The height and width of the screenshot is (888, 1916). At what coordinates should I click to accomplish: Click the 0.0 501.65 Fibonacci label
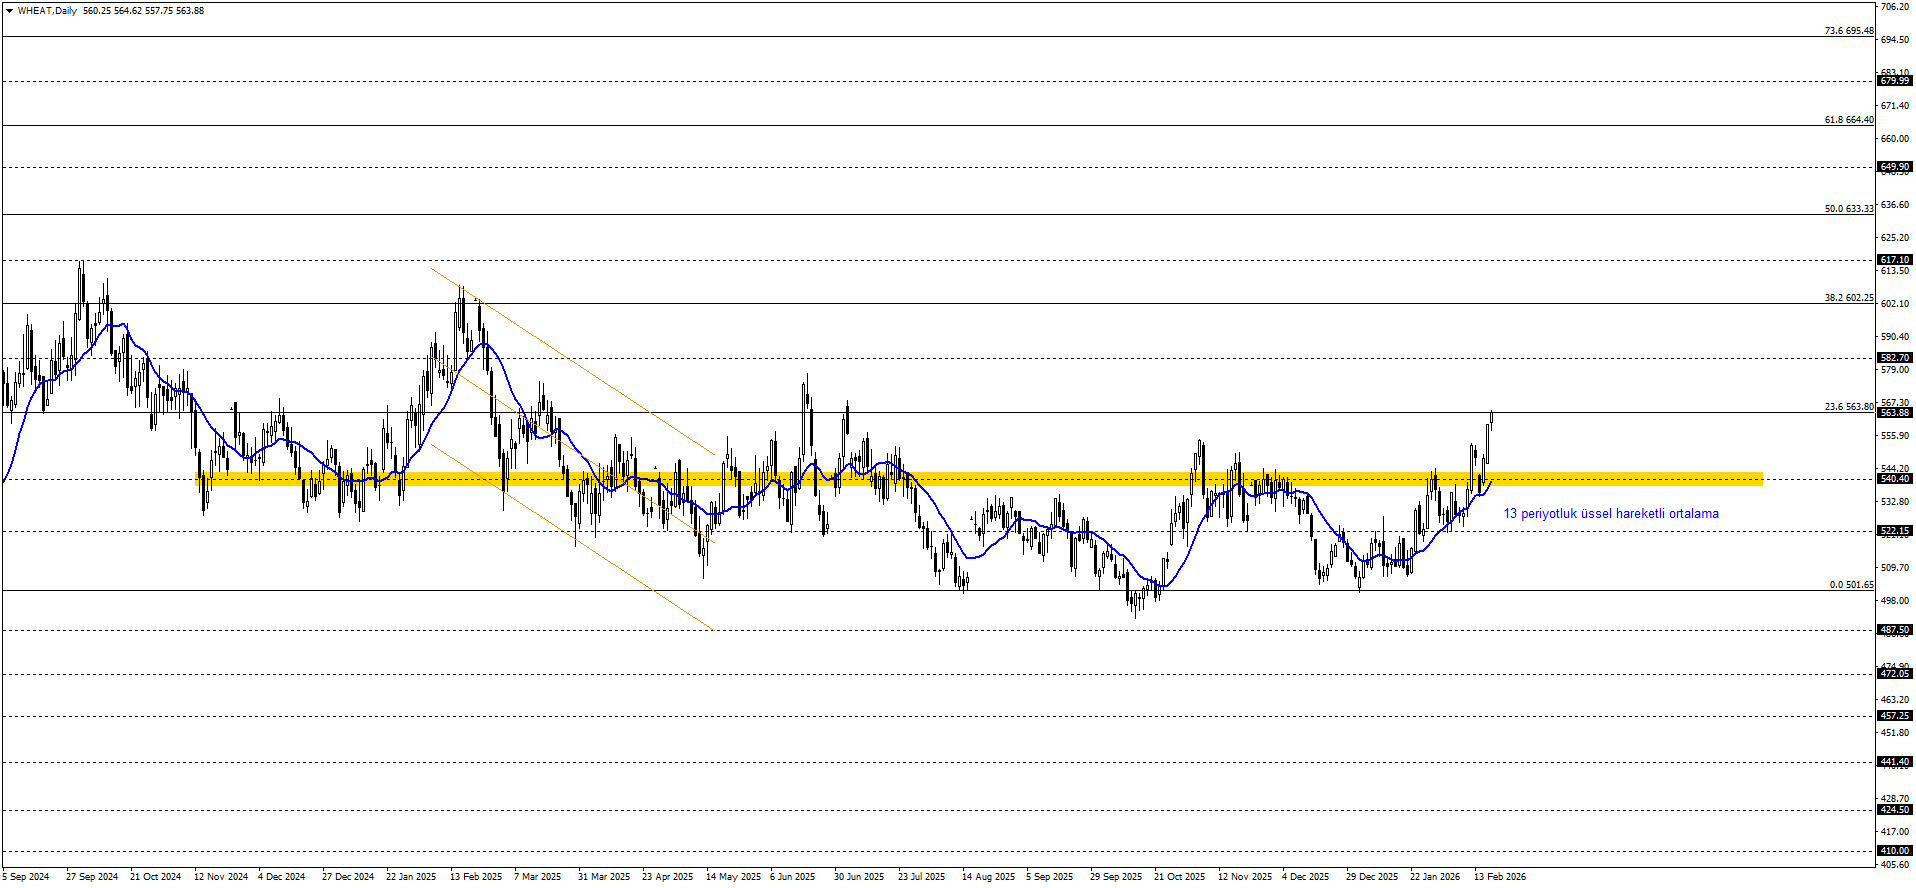pyautogui.click(x=1851, y=585)
